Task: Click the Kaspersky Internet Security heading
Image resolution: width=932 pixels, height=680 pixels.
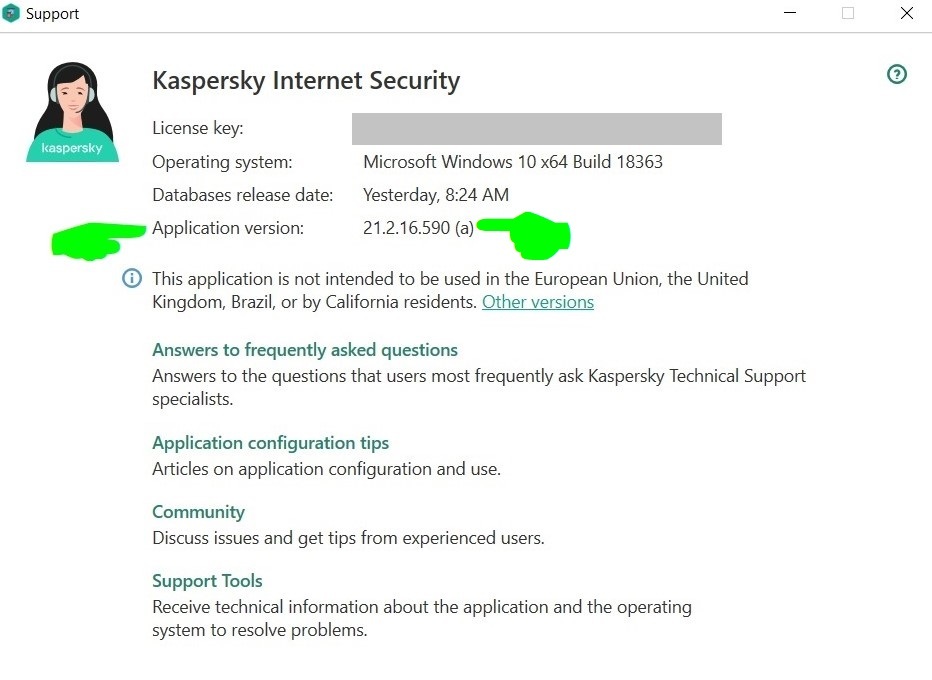Action: tap(306, 81)
